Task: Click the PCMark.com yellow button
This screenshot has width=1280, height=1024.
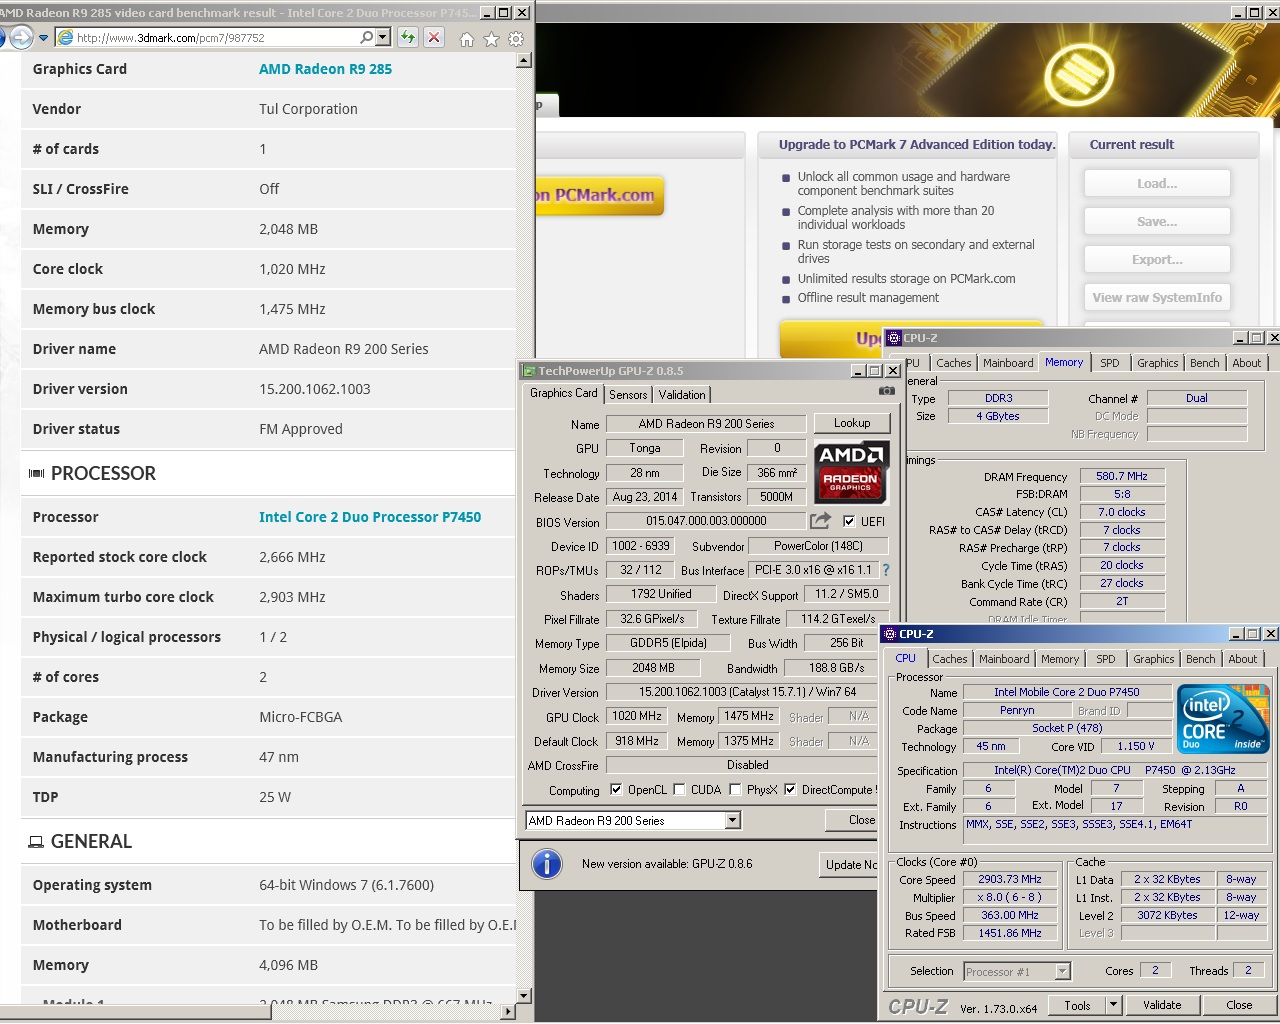Action: [x=600, y=196]
